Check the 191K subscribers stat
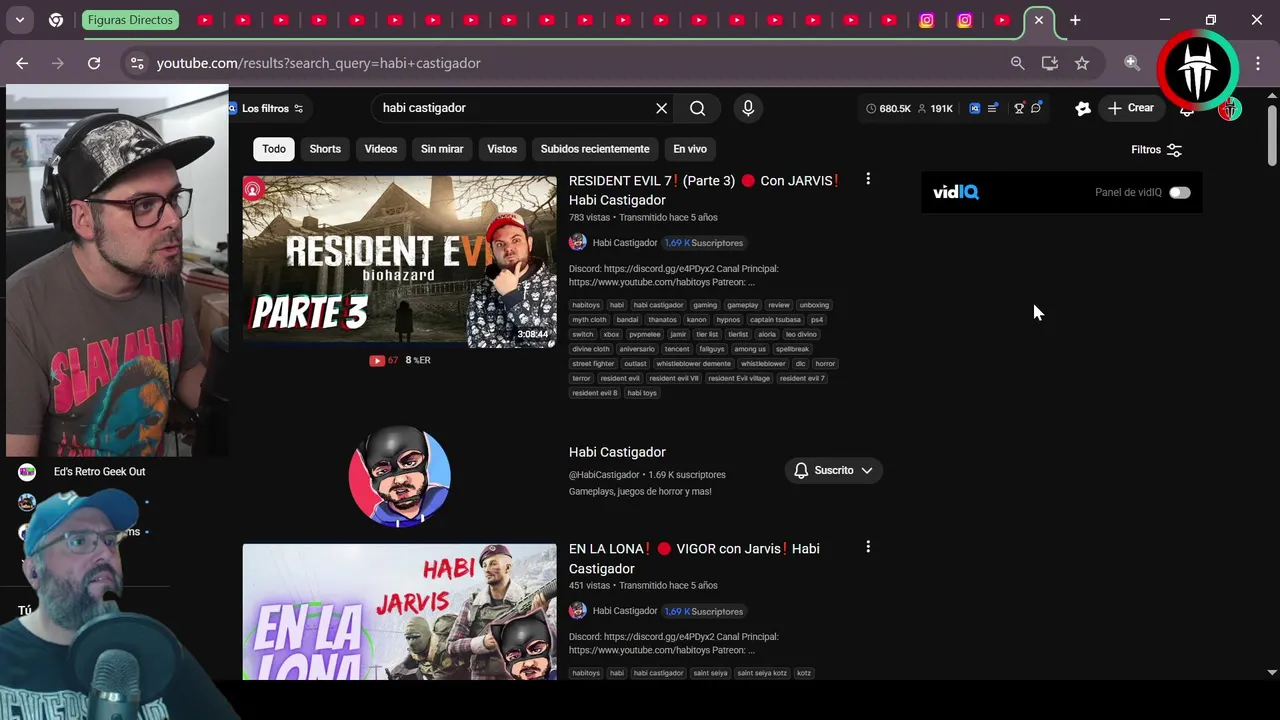Screen dimensions: 1280x720 934,108
